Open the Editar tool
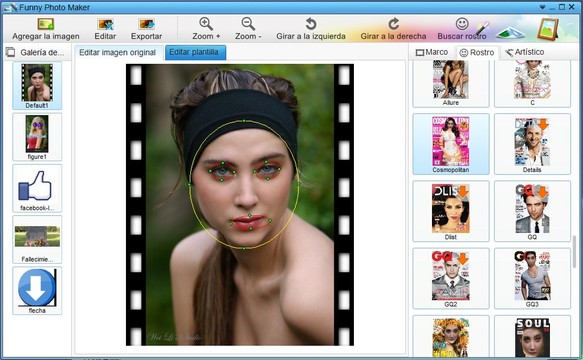This screenshot has height=360, width=583. click(x=105, y=25)
